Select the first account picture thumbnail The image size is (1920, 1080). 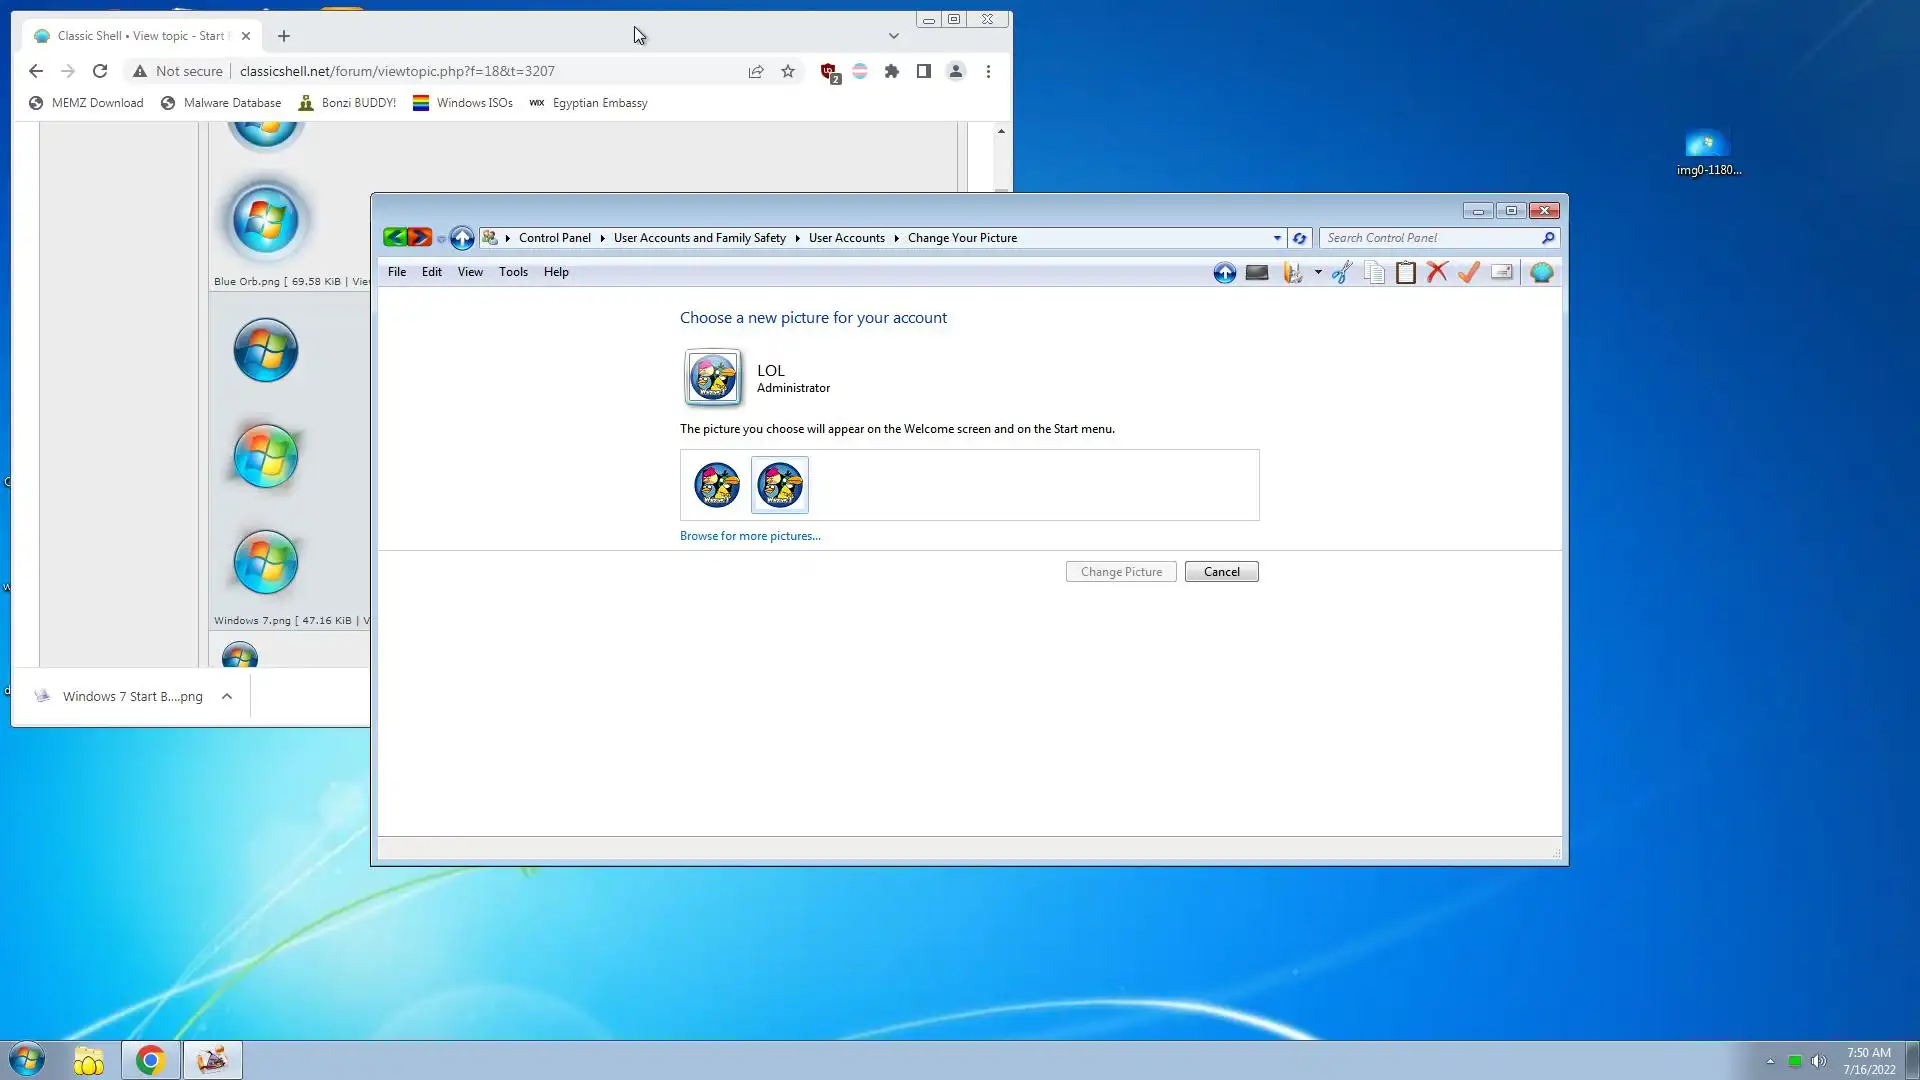point(717,485)
